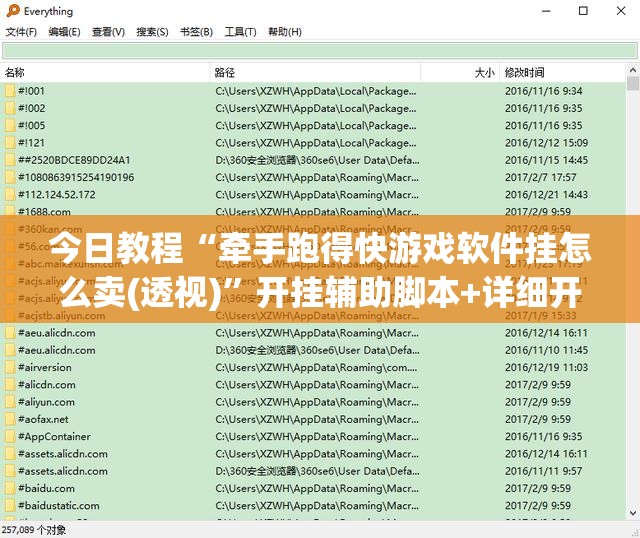Click the vertical scrollbar thumb
Viewport: 640px width, 538px height.
(633, 84)
